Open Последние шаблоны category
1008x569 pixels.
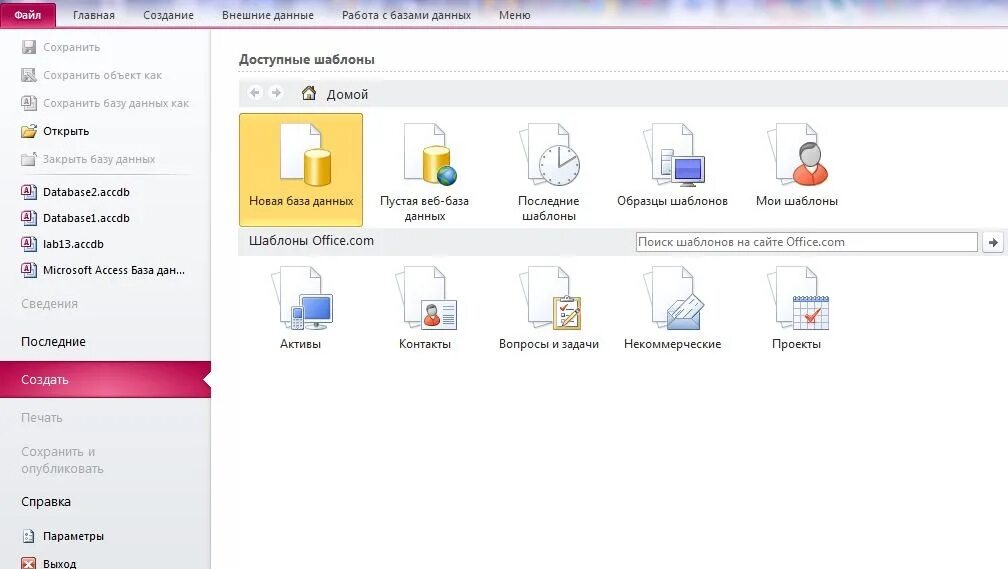[548, 172]
